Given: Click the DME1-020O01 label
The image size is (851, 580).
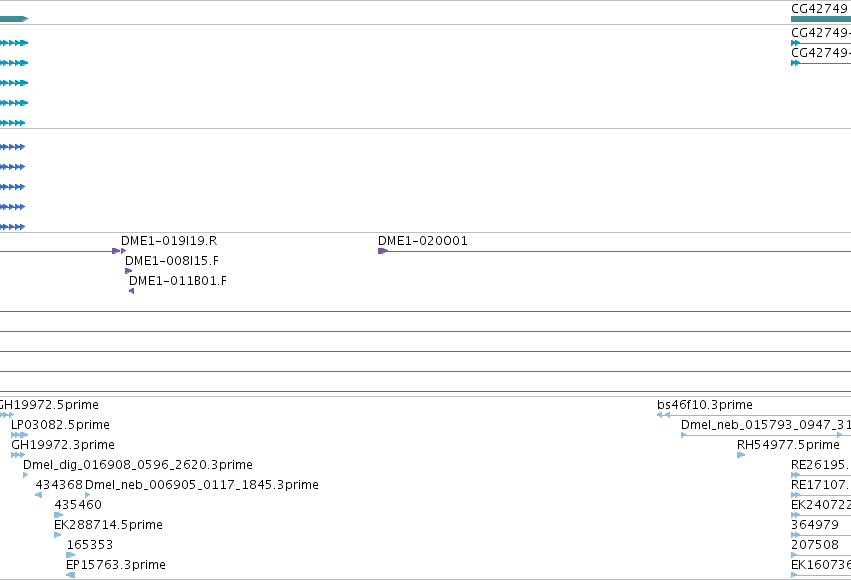Looking at the screenshot, I should click(x=423, y=241).
